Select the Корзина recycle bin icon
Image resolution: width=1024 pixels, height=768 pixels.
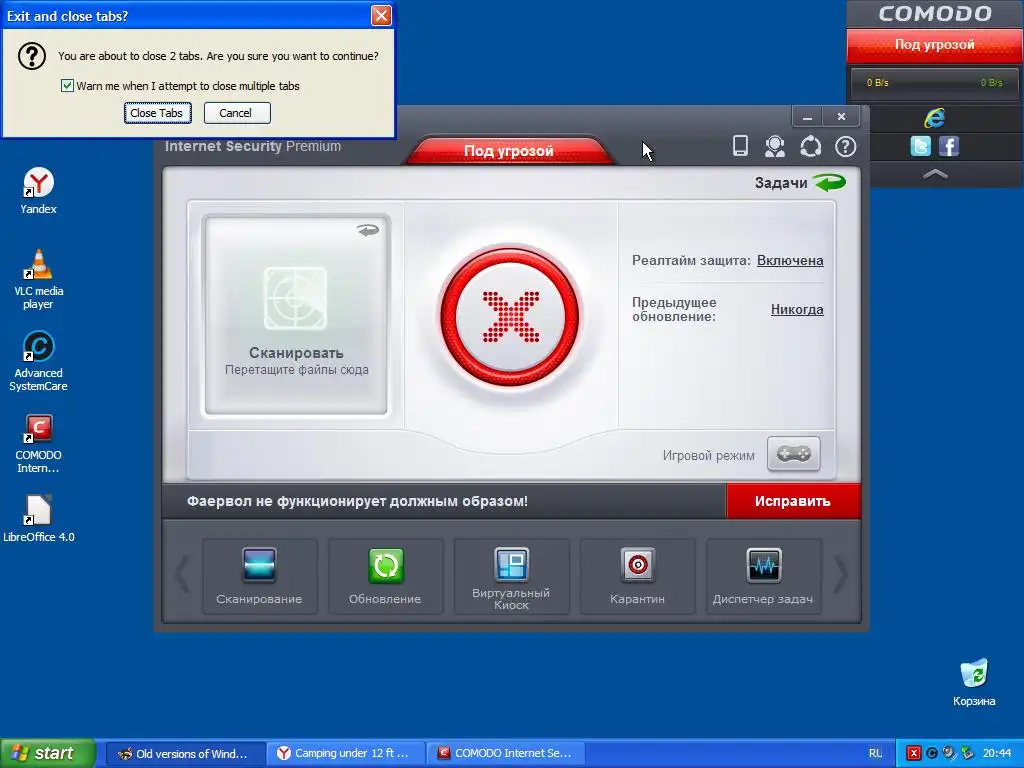coord(974,682)
